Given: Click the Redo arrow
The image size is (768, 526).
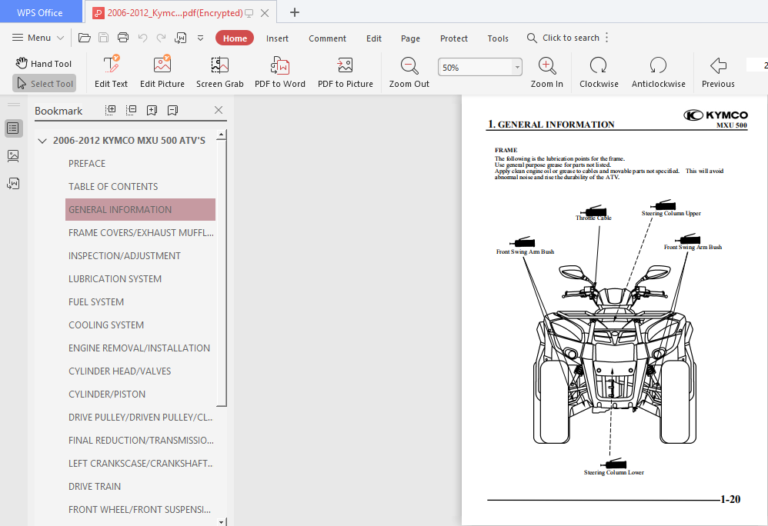Looking at the screenshot, I should (161, 38).
